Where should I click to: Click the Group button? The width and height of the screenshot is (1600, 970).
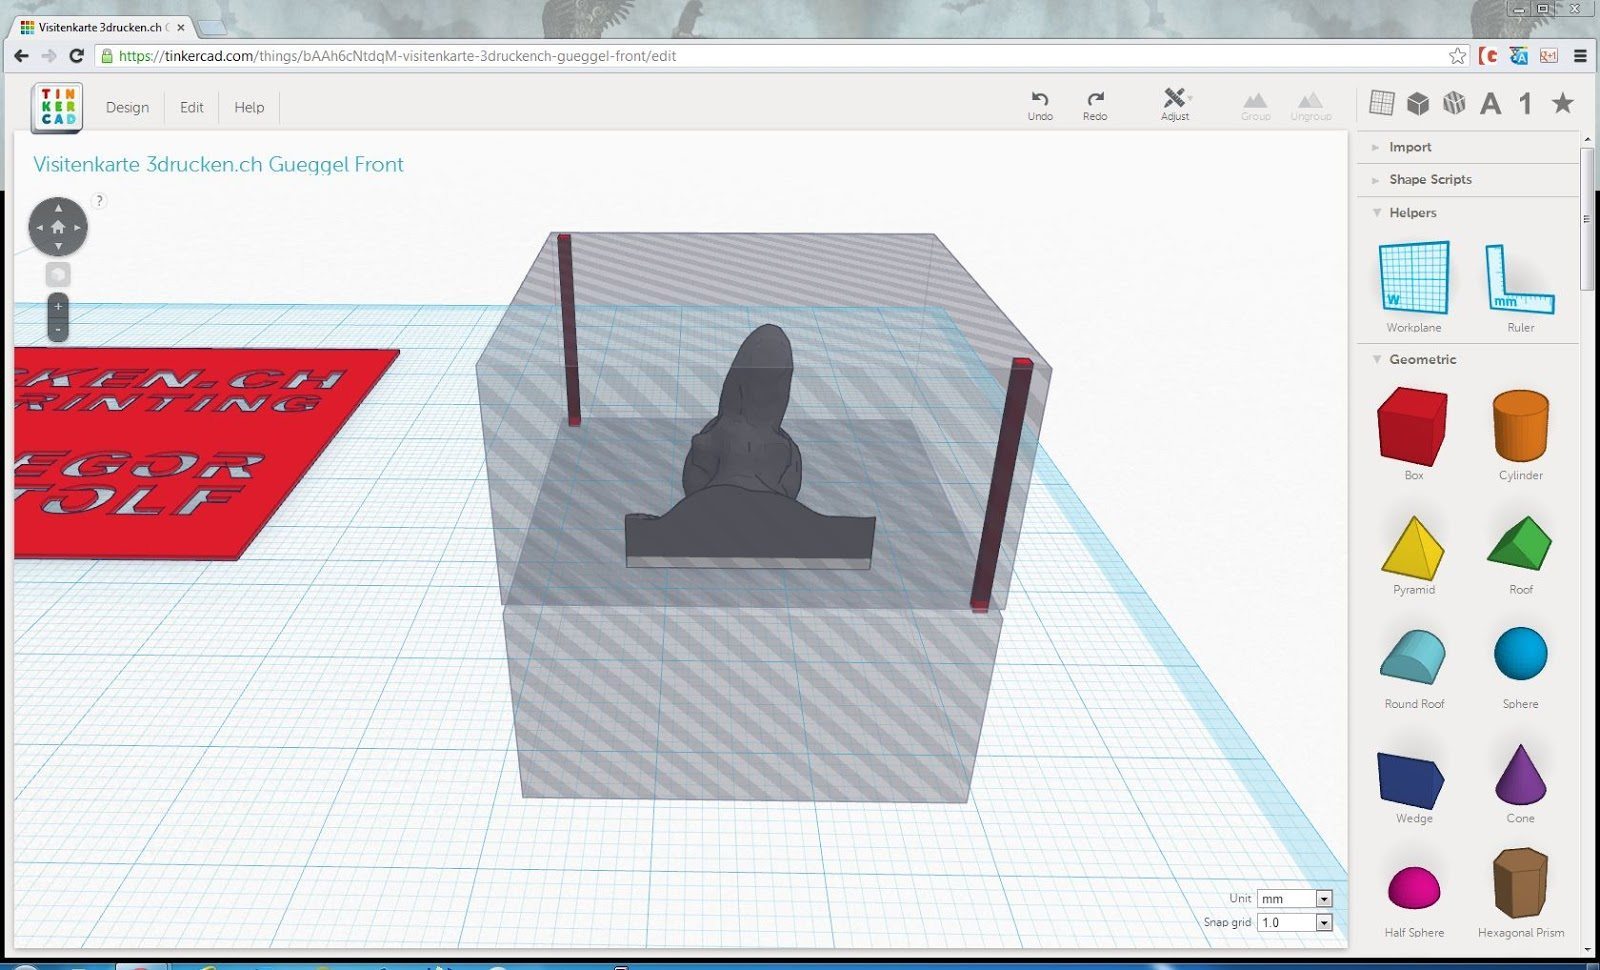pyautogui.click(x=1255, y=106)
